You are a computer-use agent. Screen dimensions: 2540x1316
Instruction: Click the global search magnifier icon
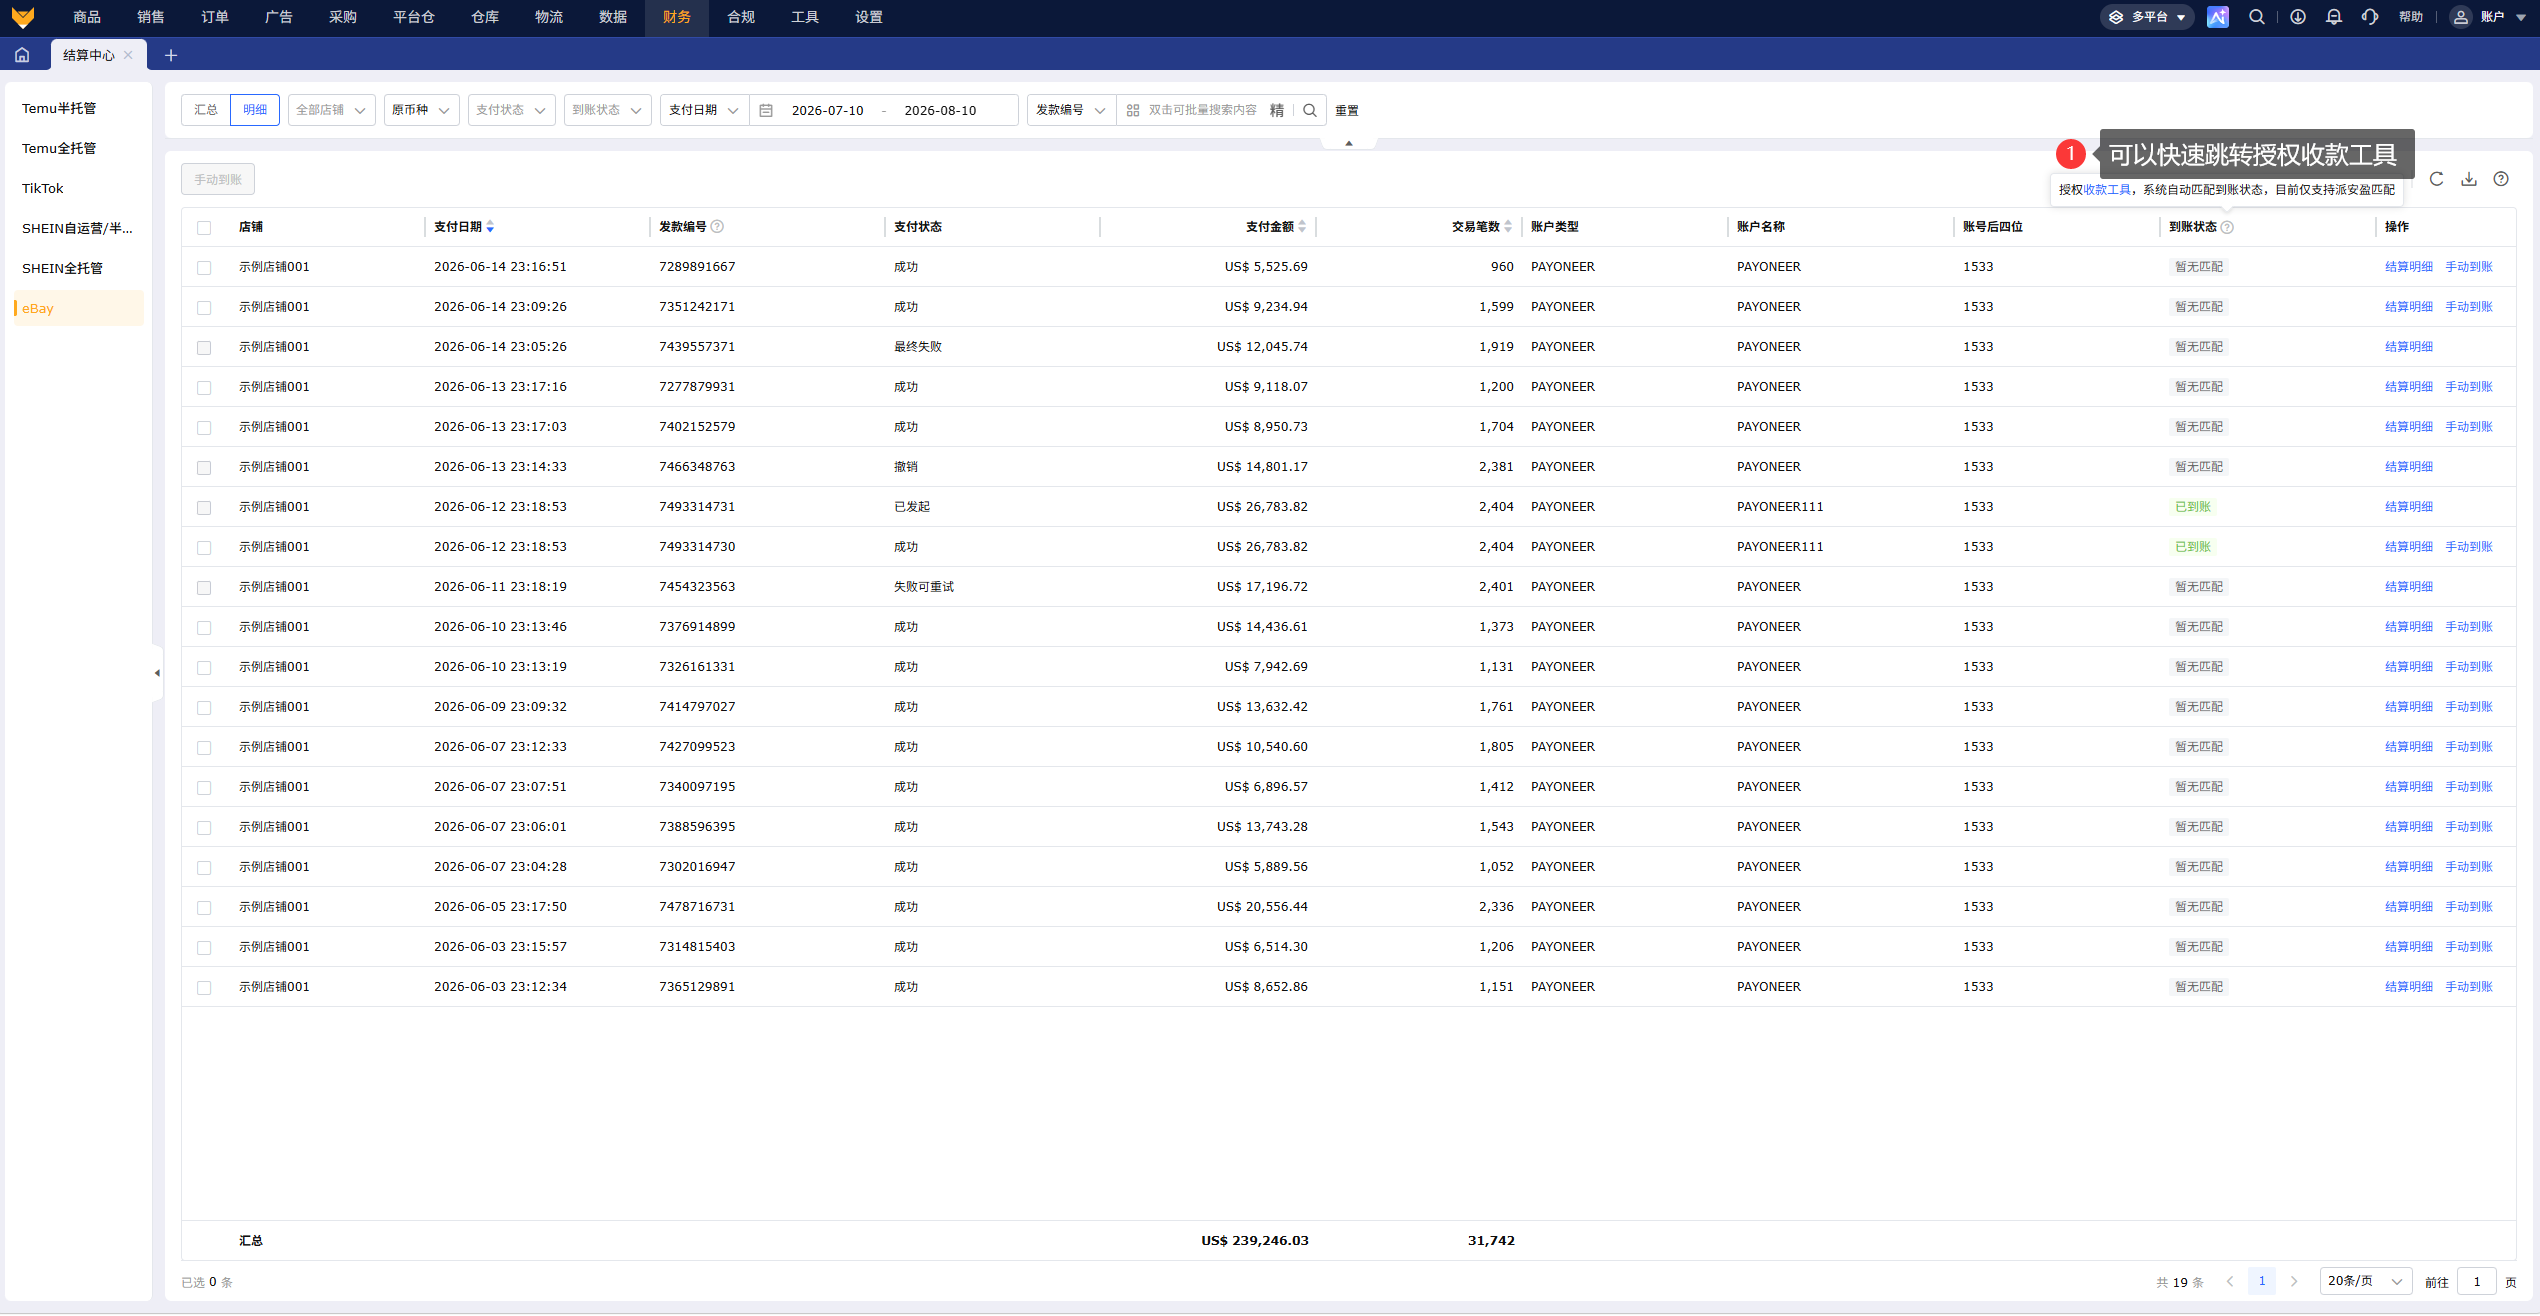pyautogui.click(x=2257, y=17)
